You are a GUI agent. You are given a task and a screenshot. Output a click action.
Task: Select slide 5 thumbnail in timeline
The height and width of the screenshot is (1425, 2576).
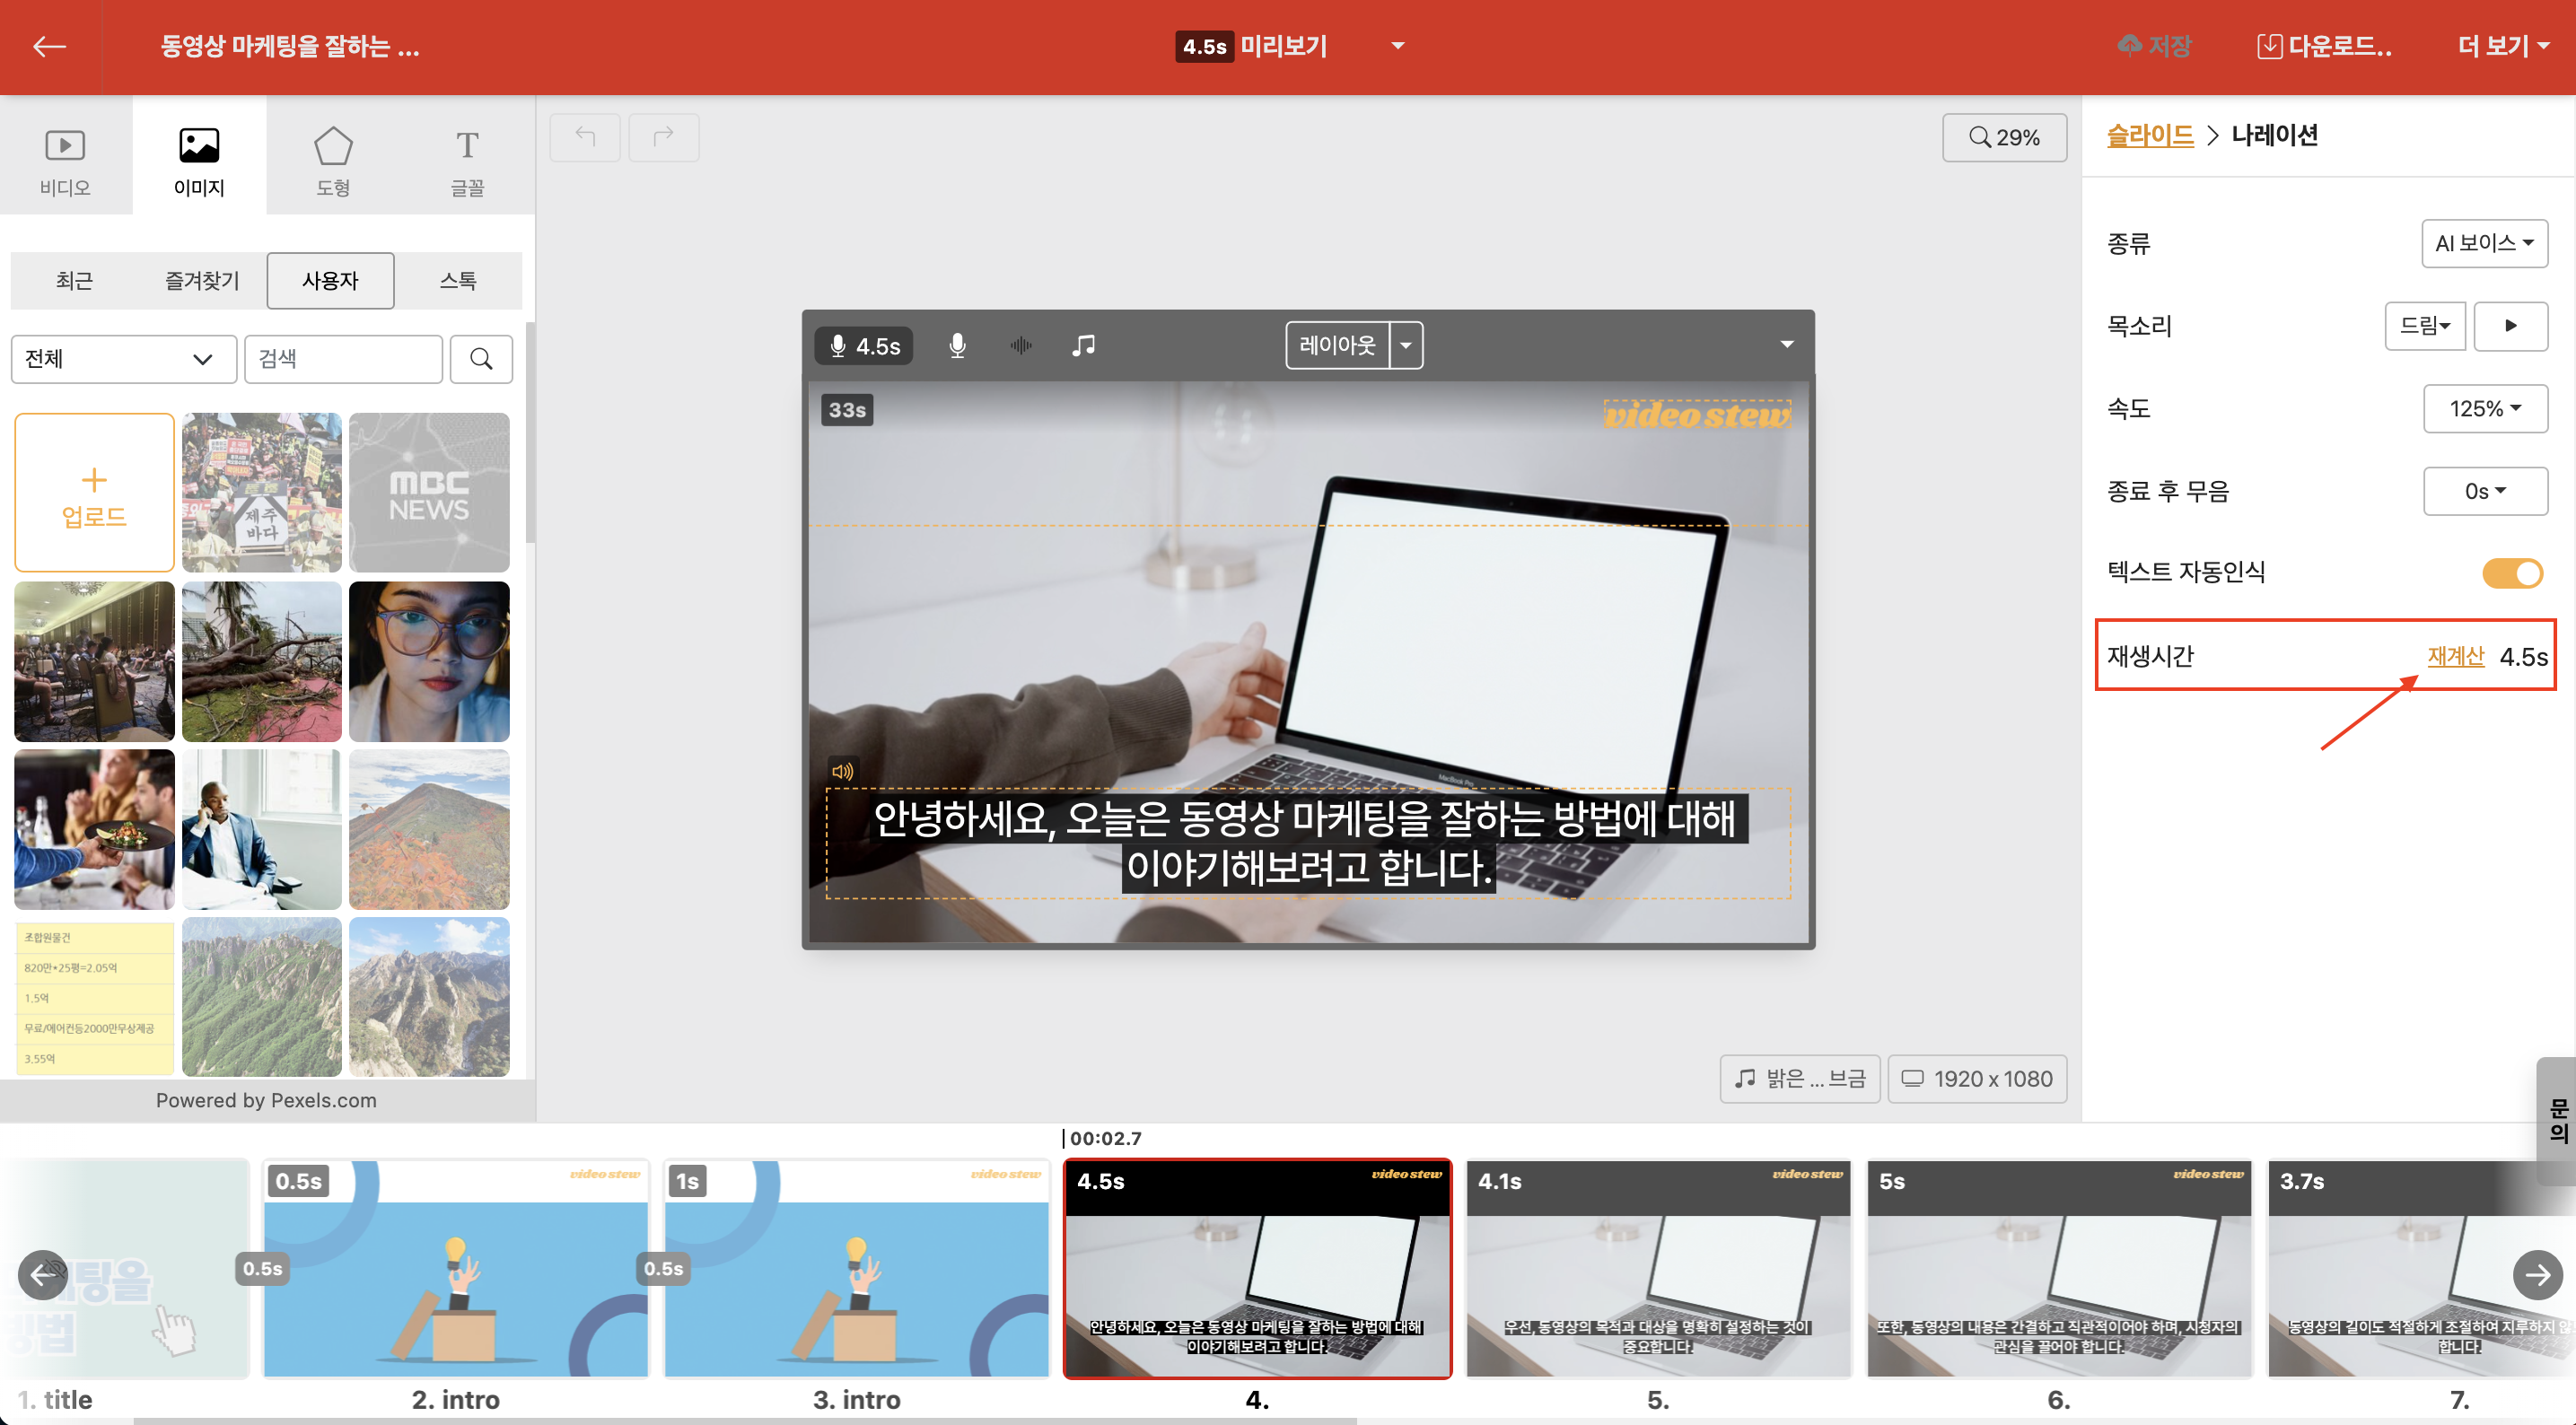pos(1658,1269)
